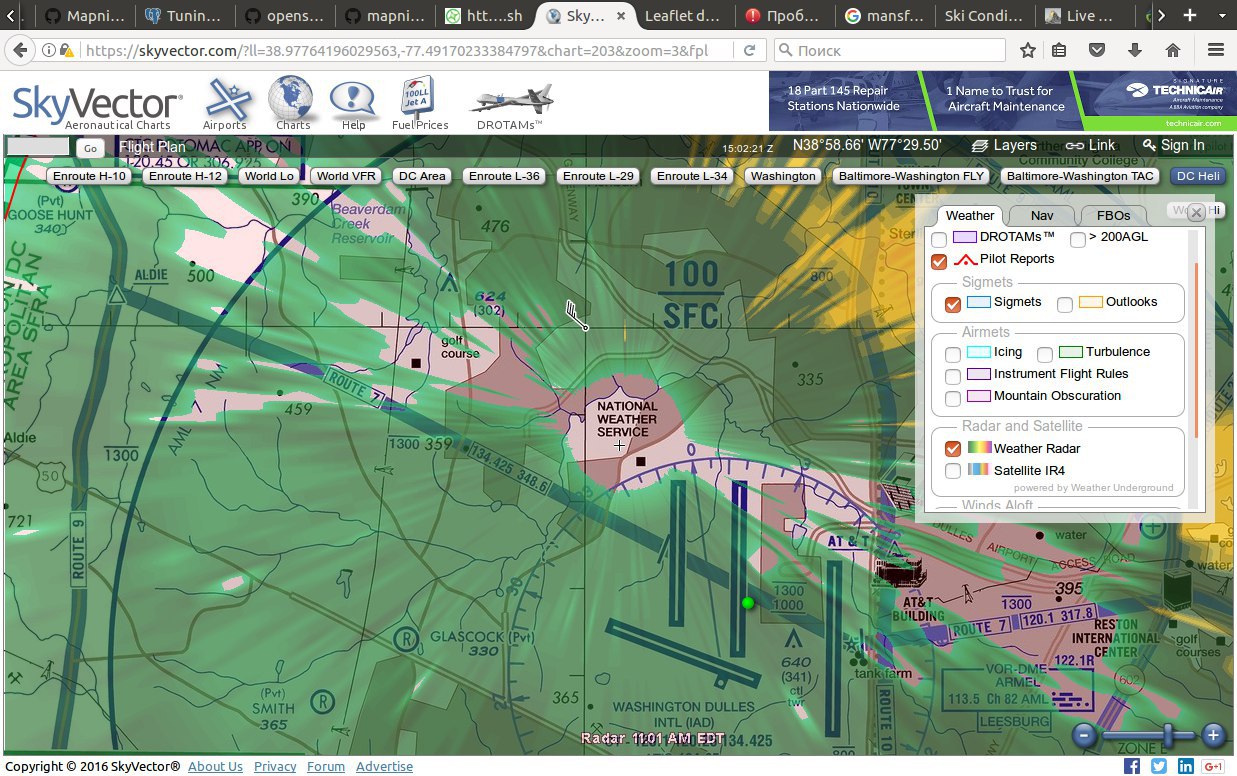The height and width of the screenshot is (776, 1237).
Task: Share on Twitter icon
Action: tap(1159, 766)
